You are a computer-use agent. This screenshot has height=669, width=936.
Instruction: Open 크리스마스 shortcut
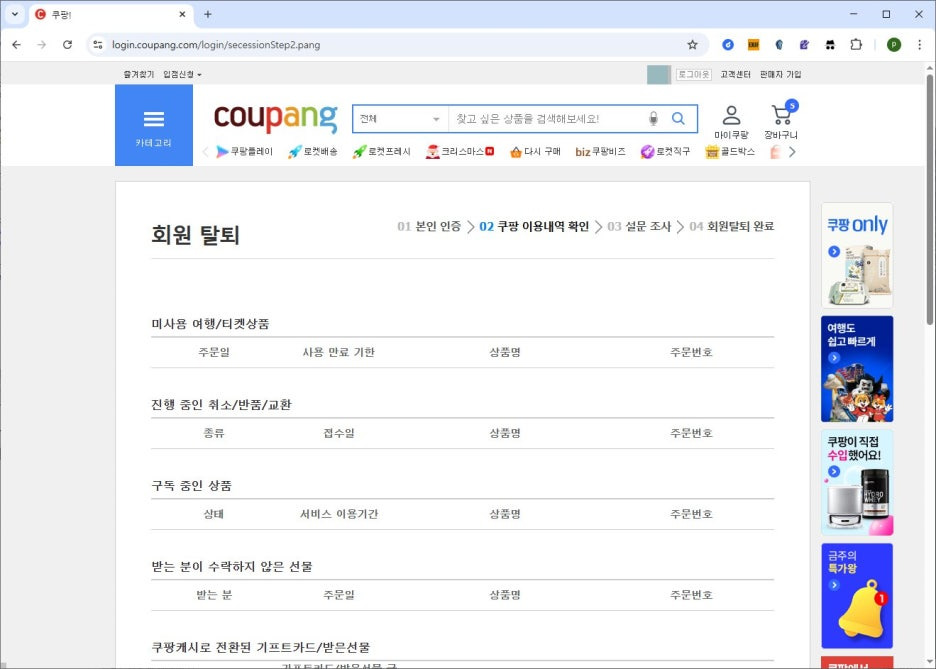pos(460,152)
